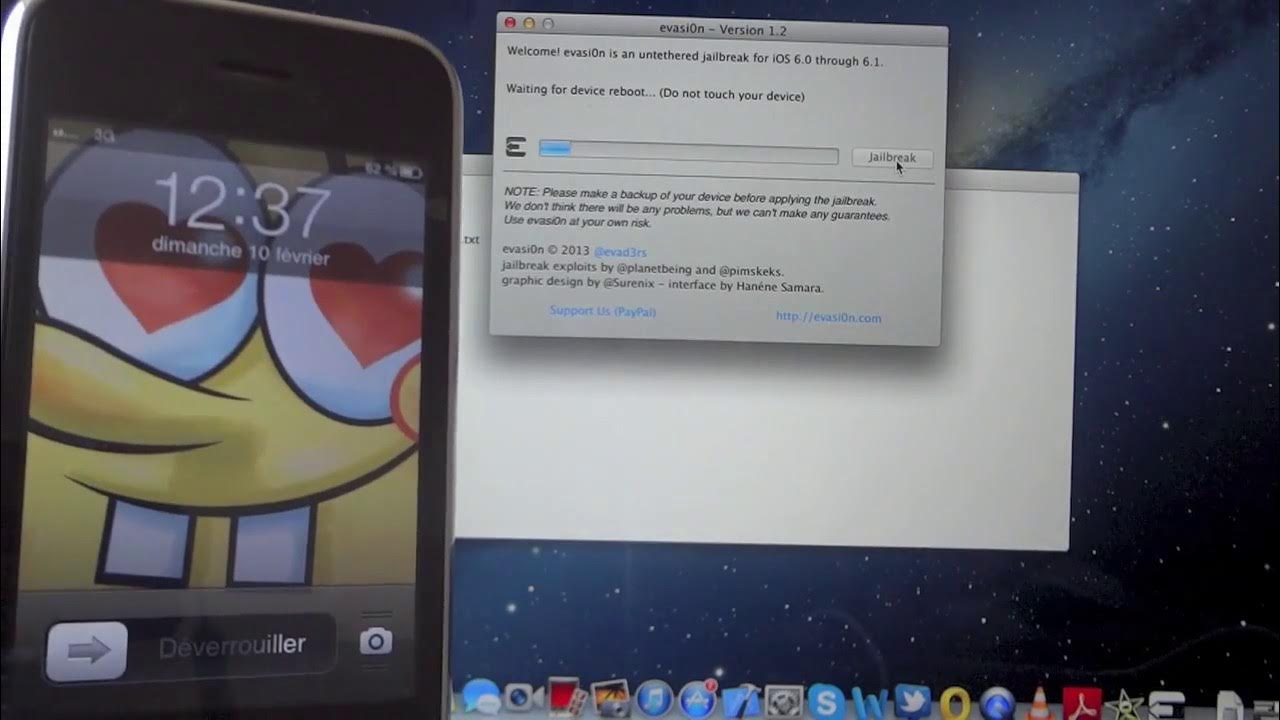The image size is (1280, 720).
Task: Click the Jailbreak button in evasi0n
Action: click(892, 157)
